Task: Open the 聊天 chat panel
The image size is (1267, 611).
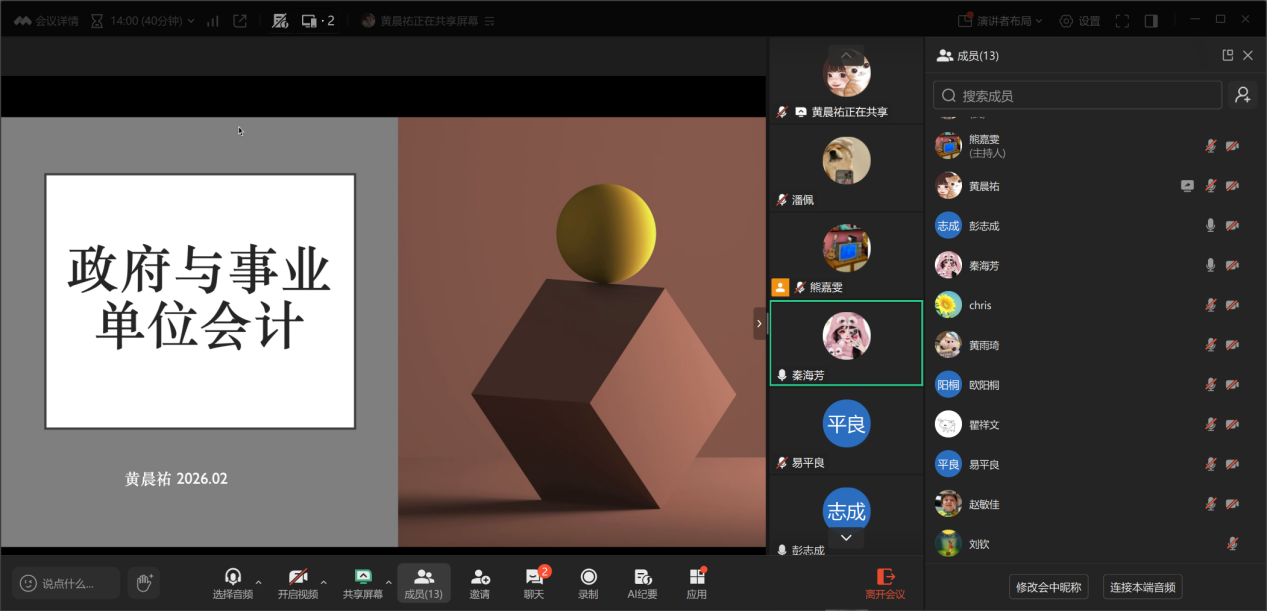Action: pyautogui.click(x=534, y=582)
